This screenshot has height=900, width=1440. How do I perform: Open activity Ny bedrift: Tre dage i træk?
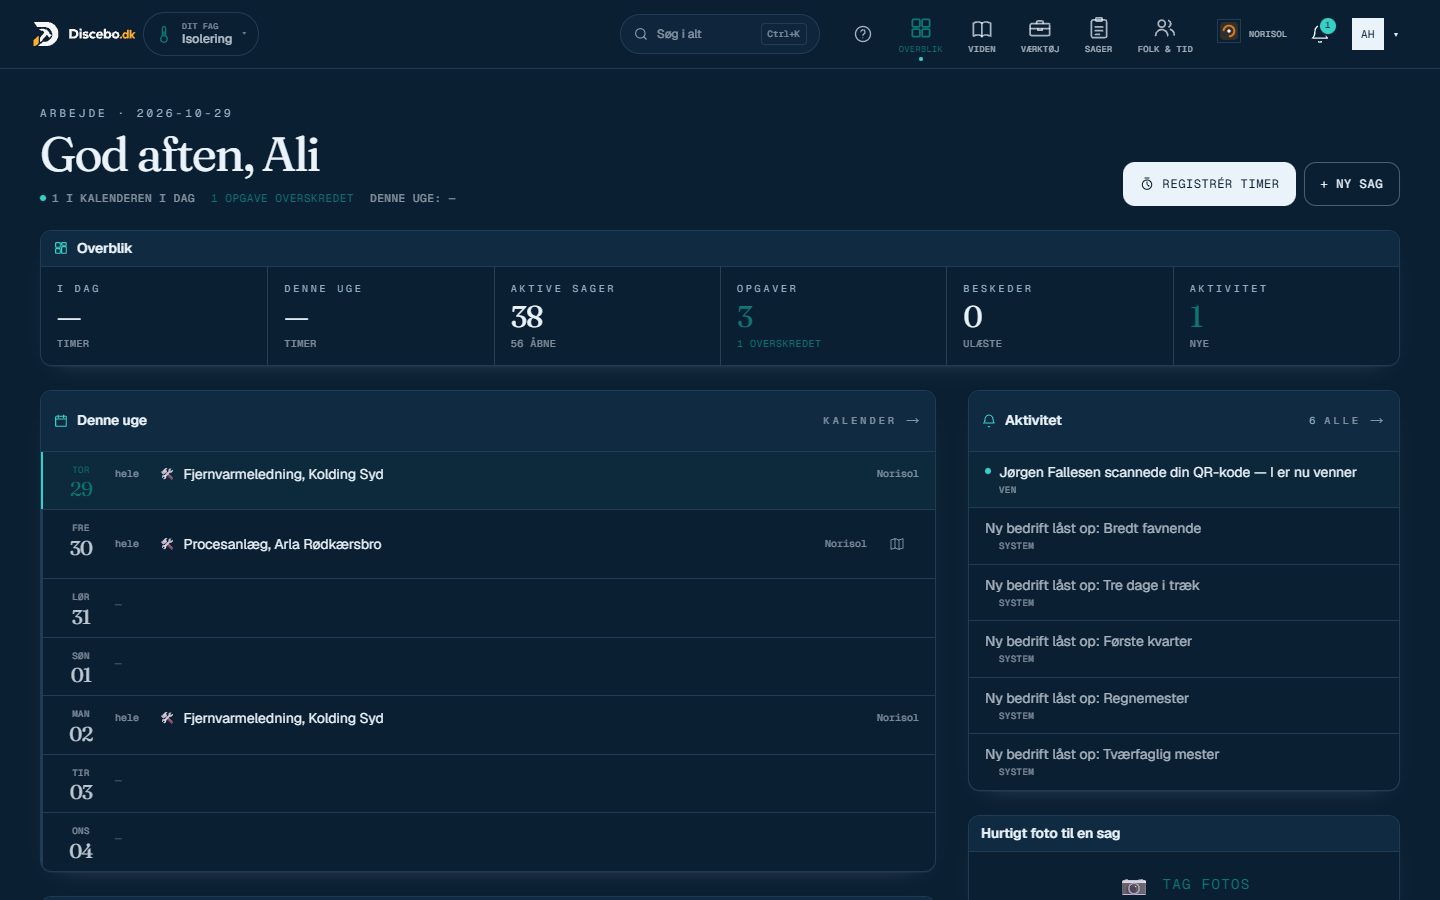pos(1184,593)
